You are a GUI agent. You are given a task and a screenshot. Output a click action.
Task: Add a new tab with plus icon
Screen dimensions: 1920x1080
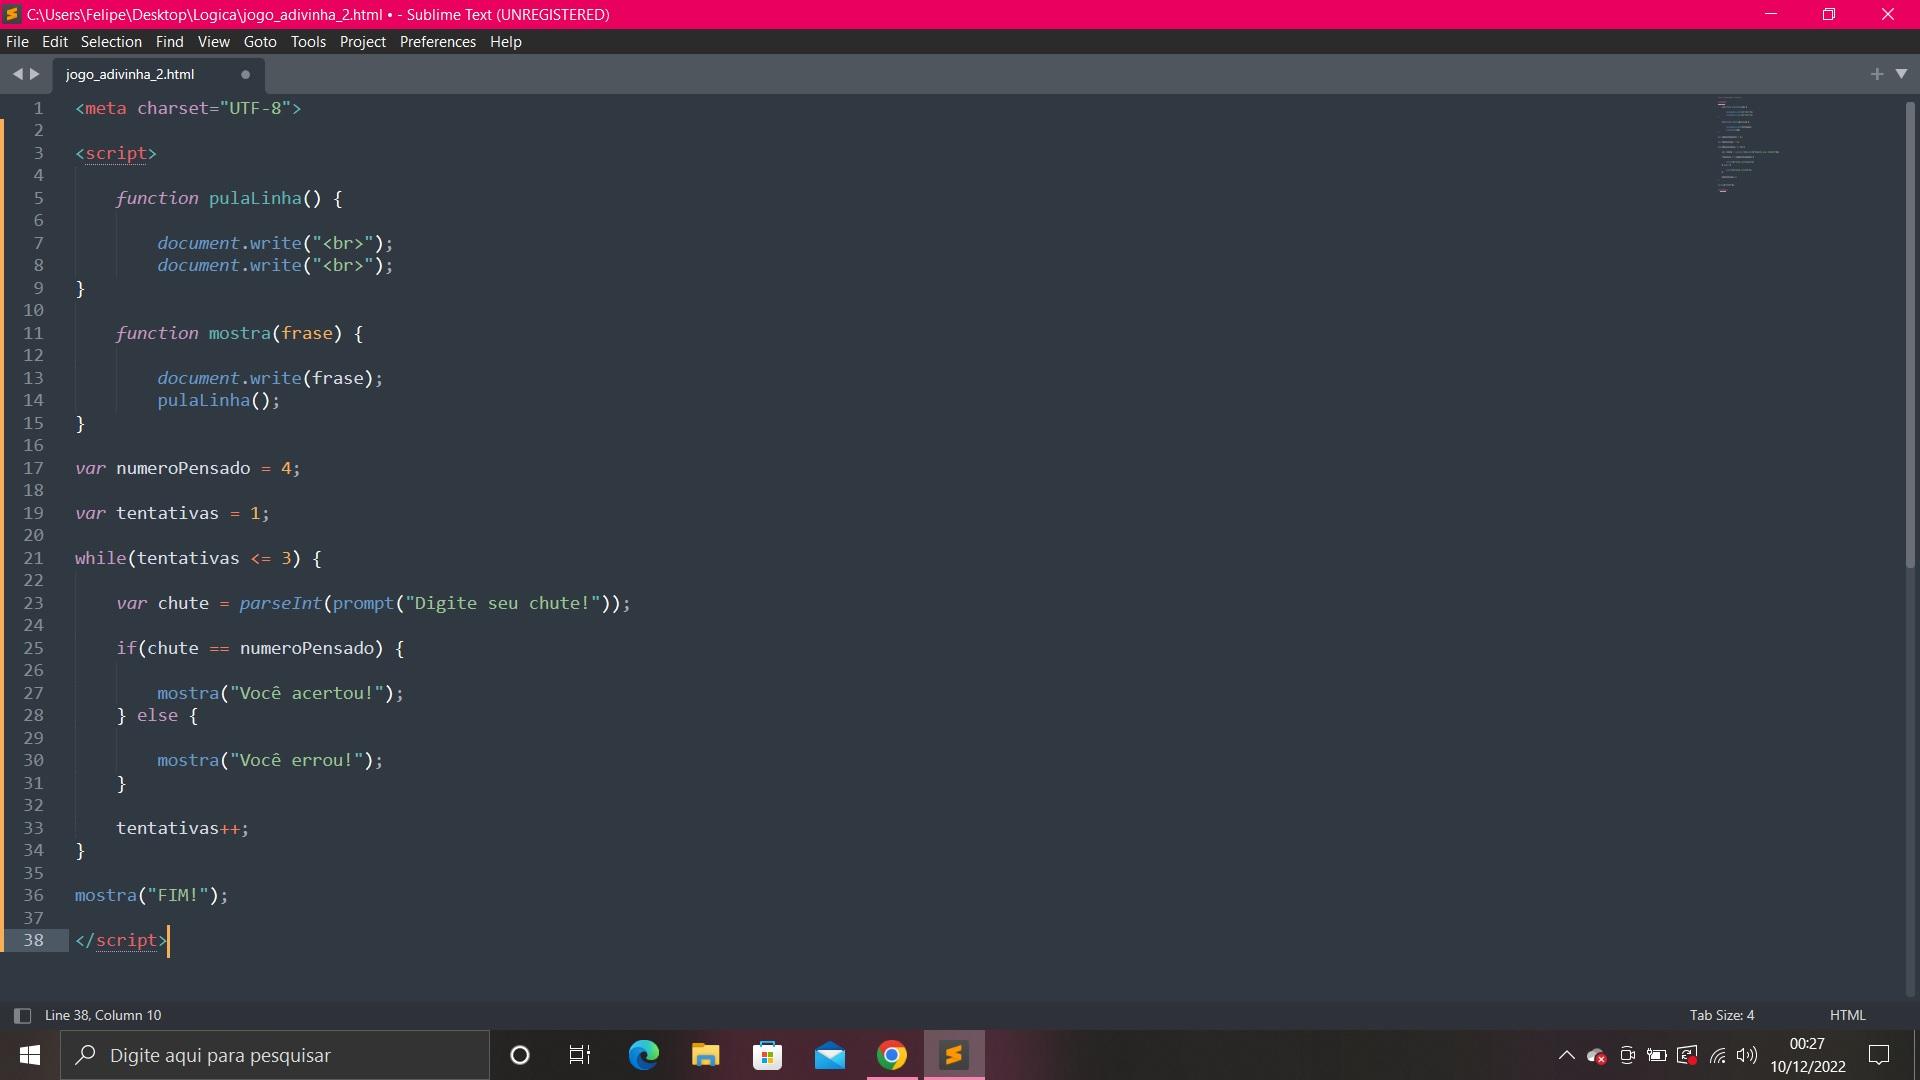click(x=1876, y=74)
